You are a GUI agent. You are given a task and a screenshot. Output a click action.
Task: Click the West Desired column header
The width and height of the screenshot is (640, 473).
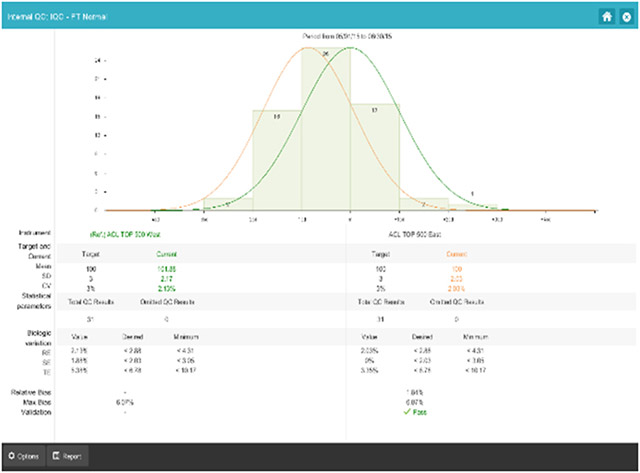point(133,337)
